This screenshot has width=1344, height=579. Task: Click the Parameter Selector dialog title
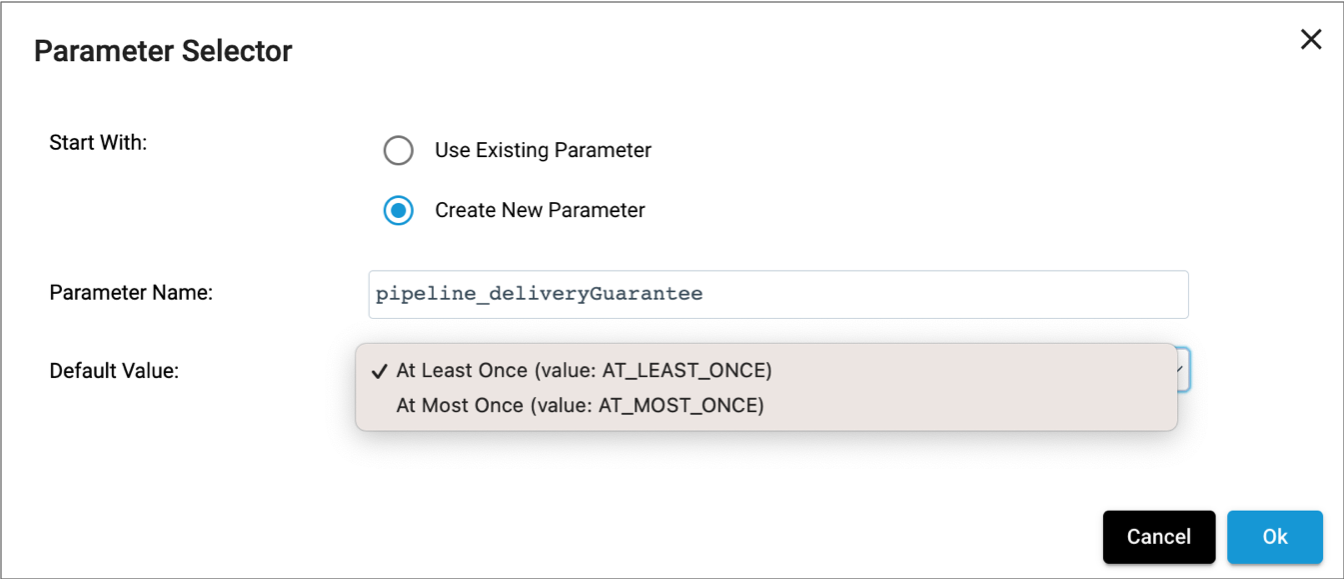pos(163,50)
